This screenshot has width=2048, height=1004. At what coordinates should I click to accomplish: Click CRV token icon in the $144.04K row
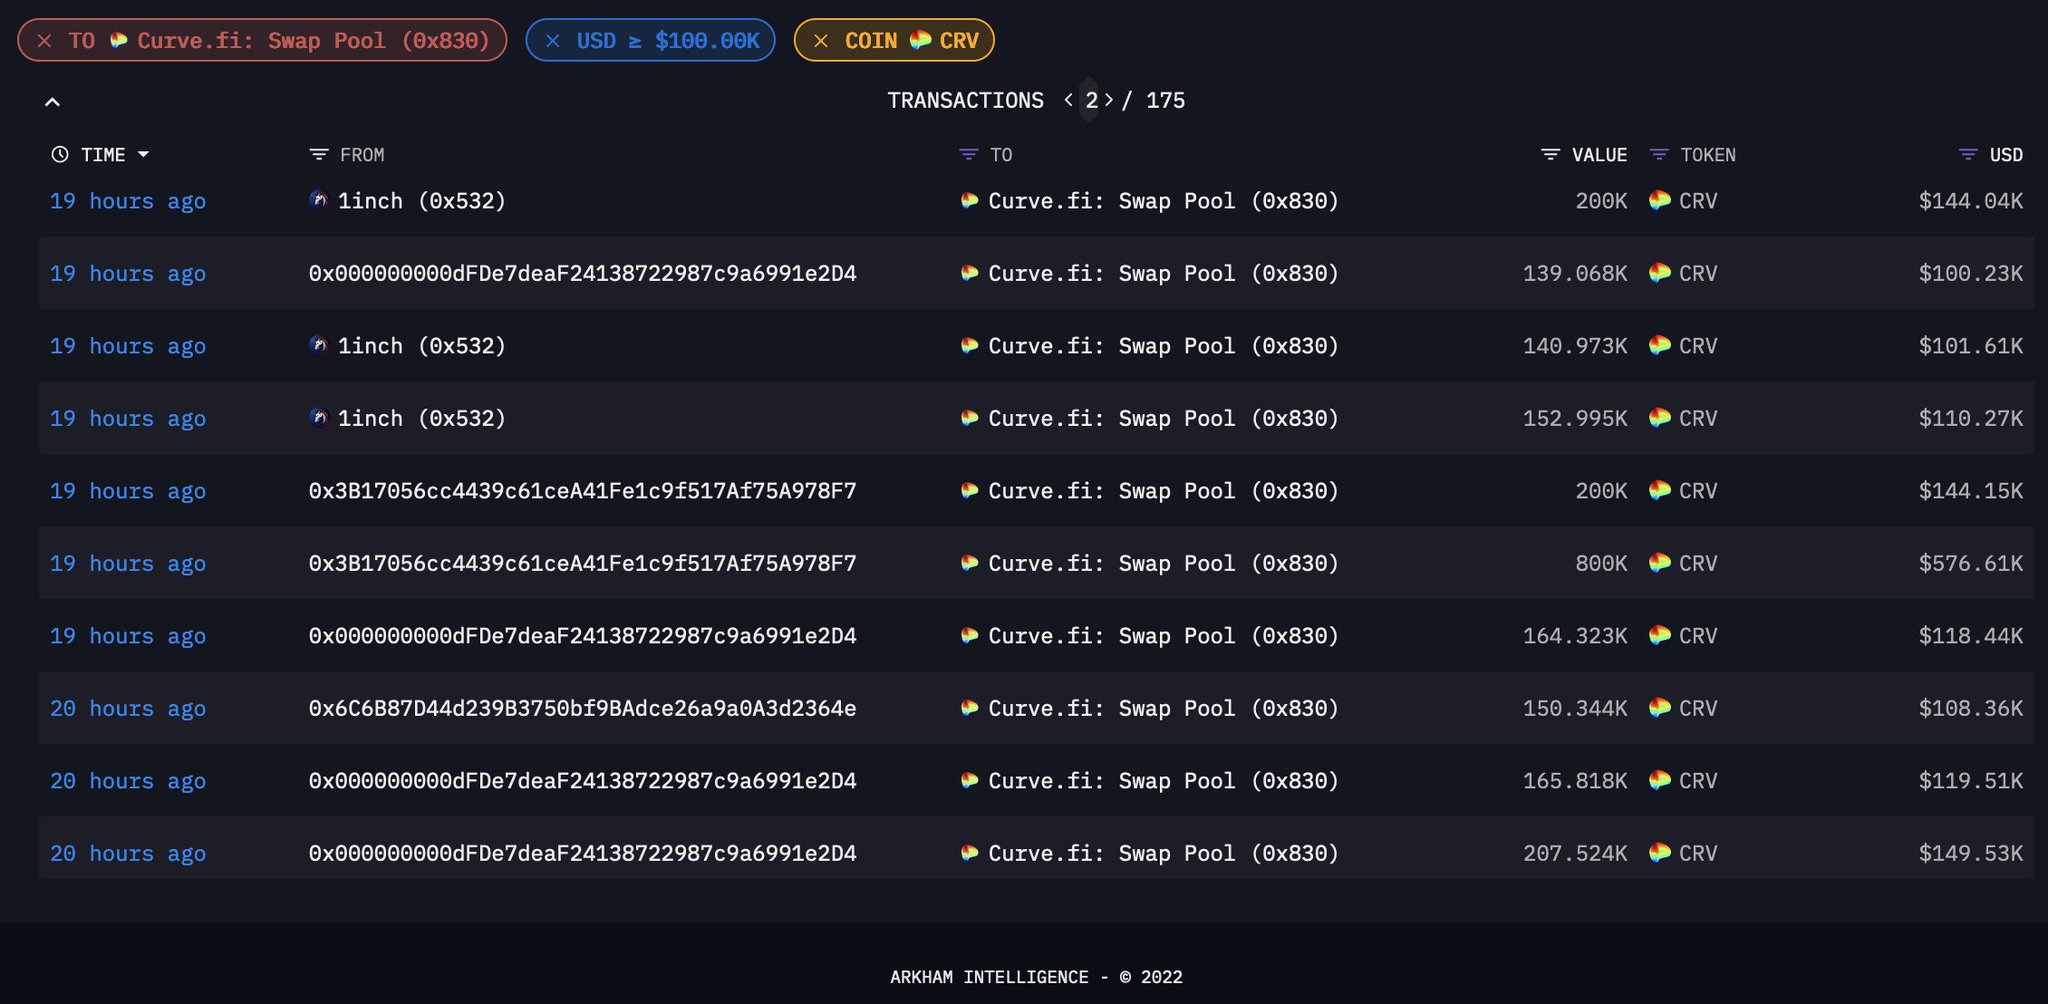1660,200
